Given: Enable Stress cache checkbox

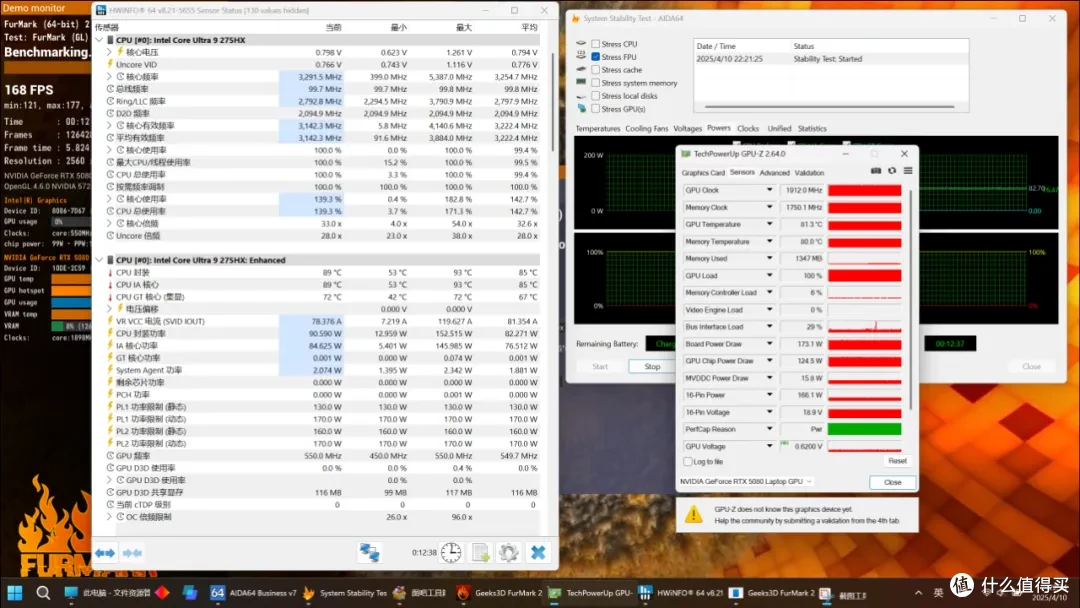Looking at the screenshot, I should (x=596, y=70).
